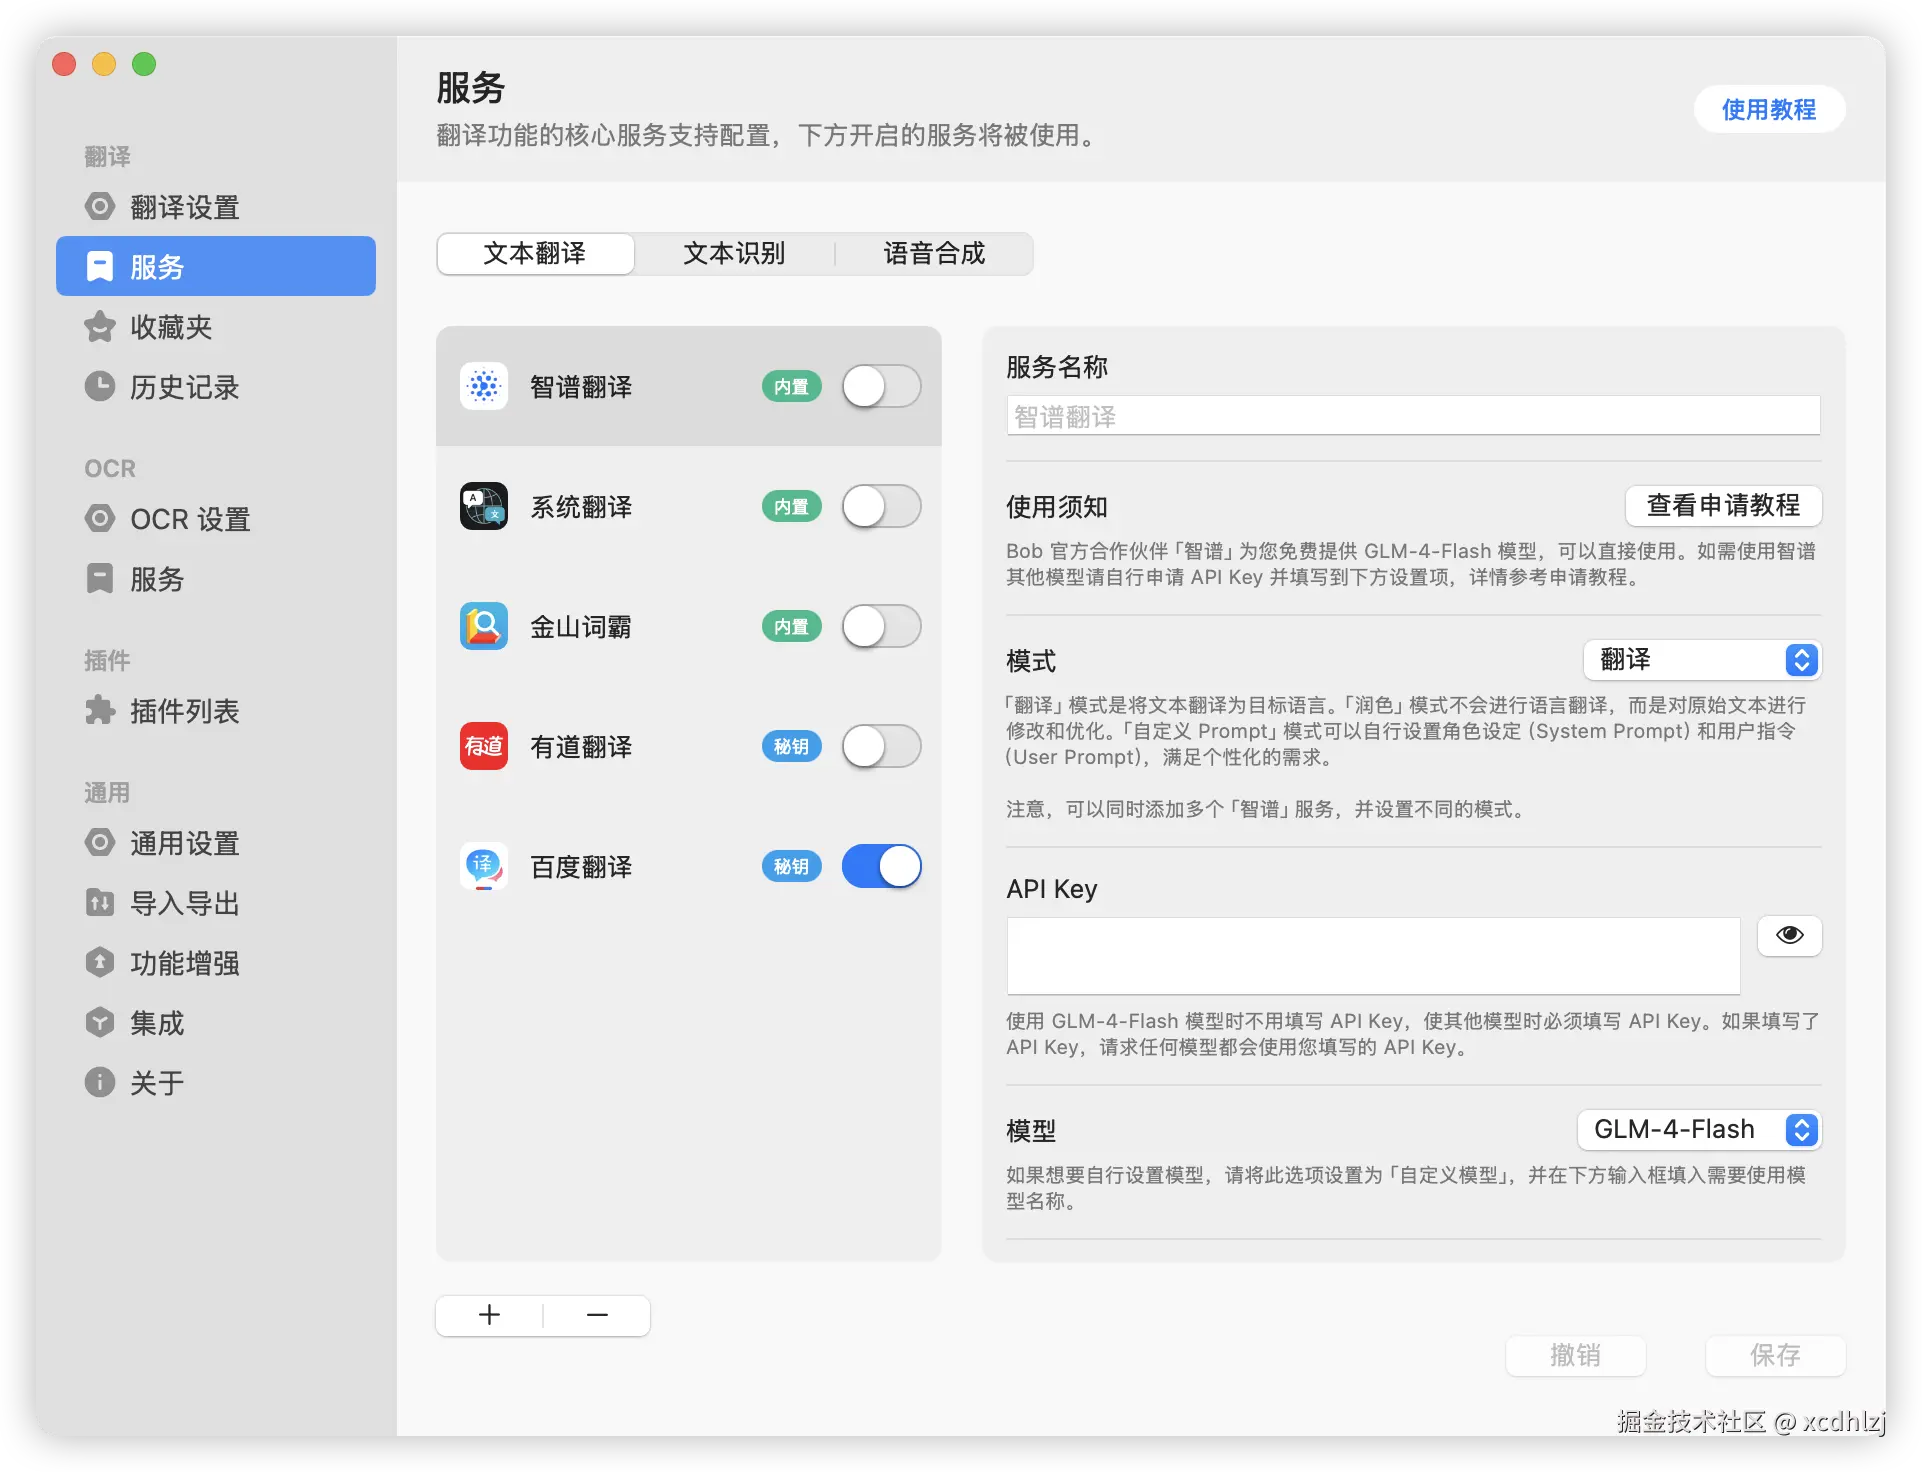This screenshot has height=1472, width=1922.
Task: Switch to the 文本识别 tab
Action: pyautogui.click(x=734, y=253)
